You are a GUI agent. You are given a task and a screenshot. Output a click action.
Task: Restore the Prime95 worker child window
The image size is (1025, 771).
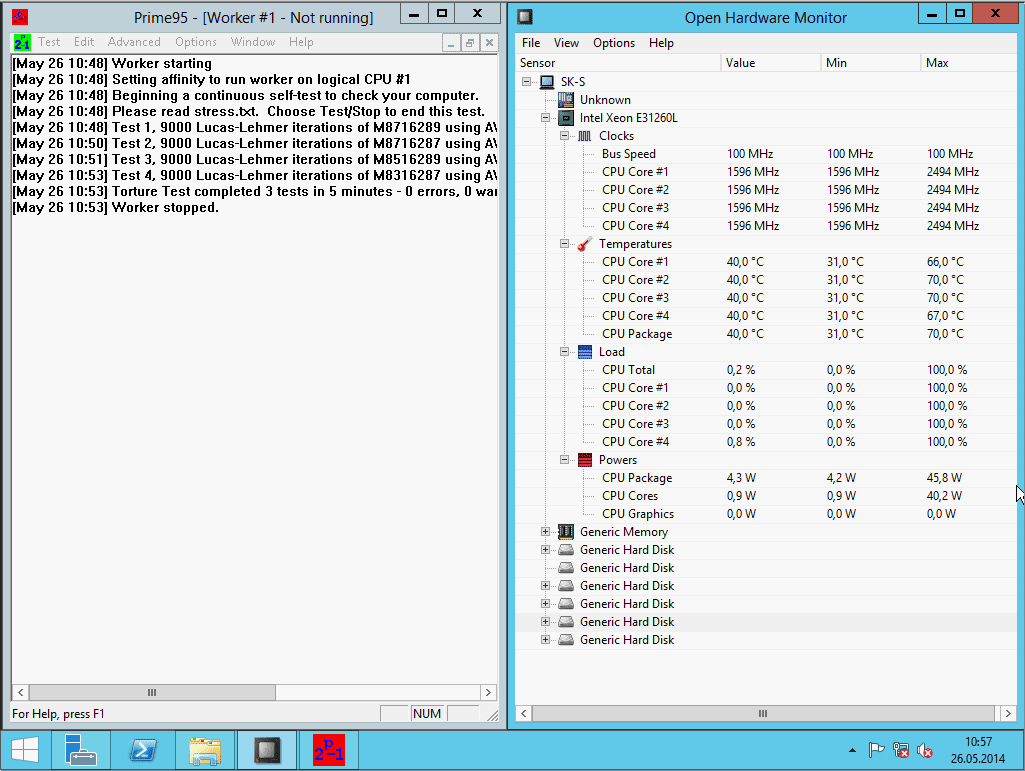pyautogui.click(x=469, y=43)
